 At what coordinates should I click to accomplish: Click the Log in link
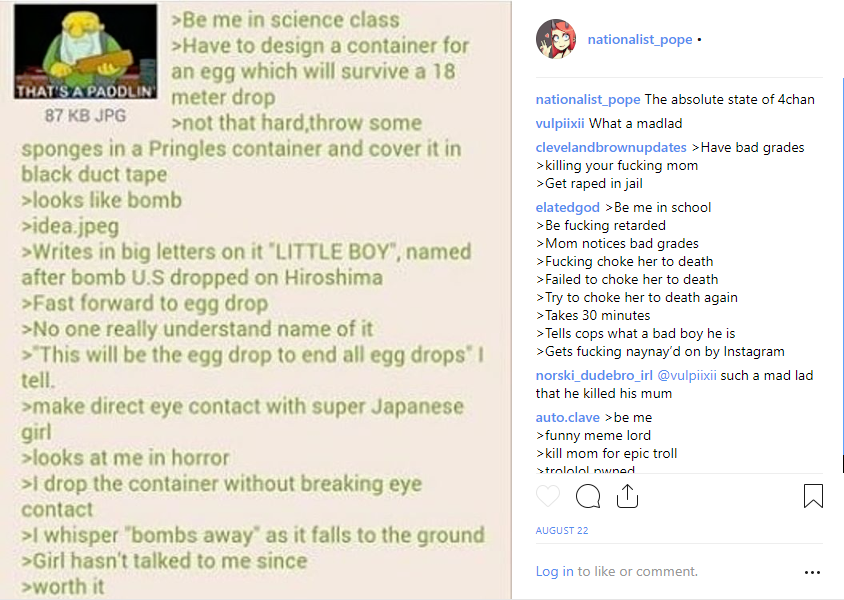click(554, 571)
